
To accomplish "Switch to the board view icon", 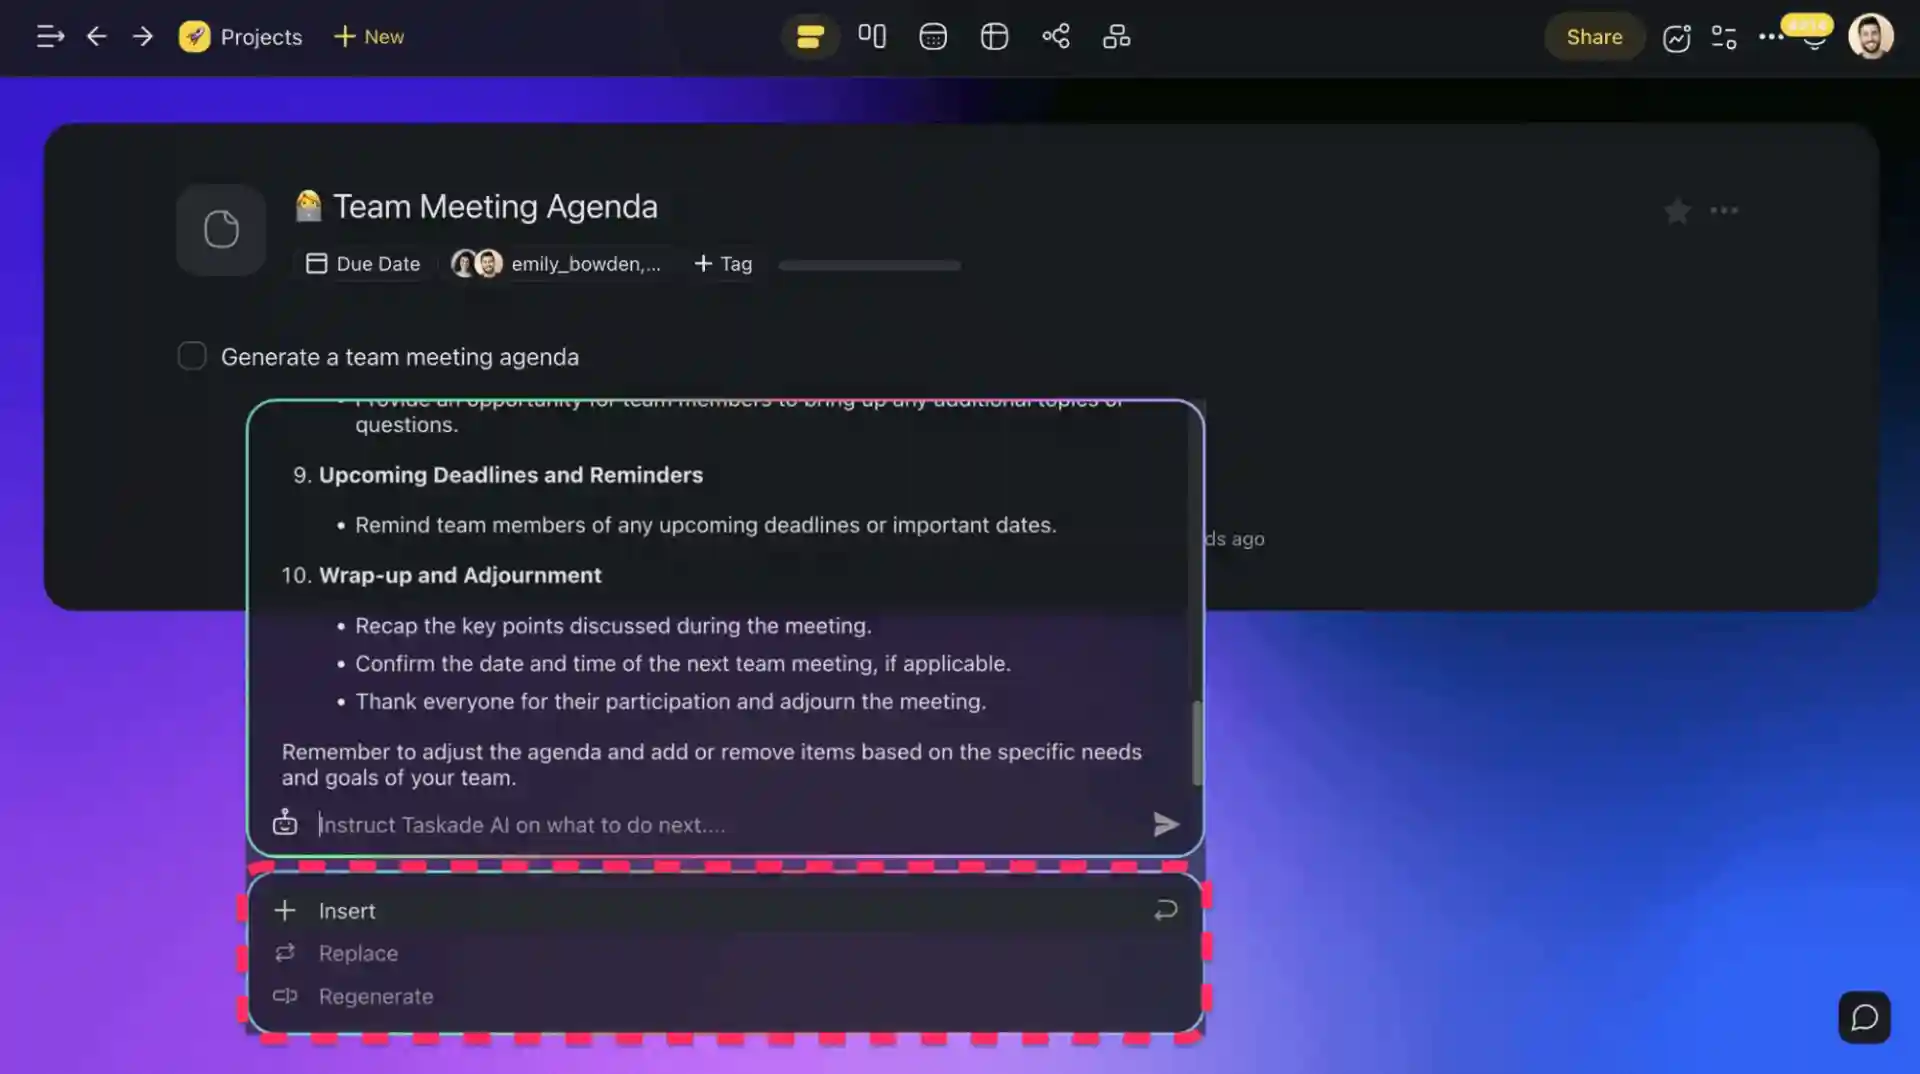I will pos(871,37).
